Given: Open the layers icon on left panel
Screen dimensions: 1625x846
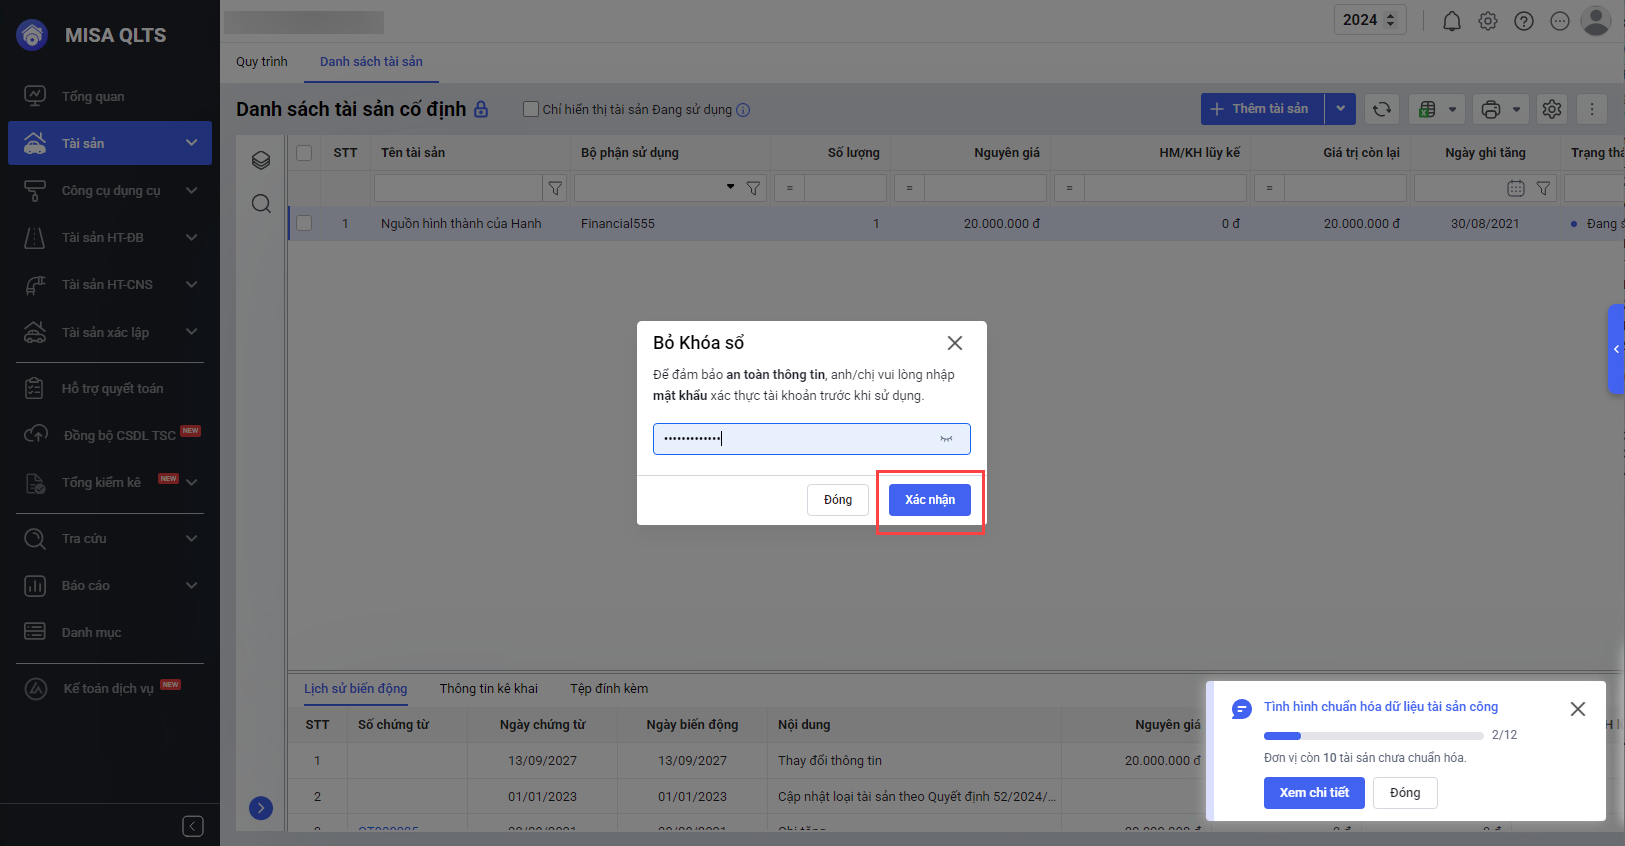Looking at the screenshot, I should coord(261,160).
